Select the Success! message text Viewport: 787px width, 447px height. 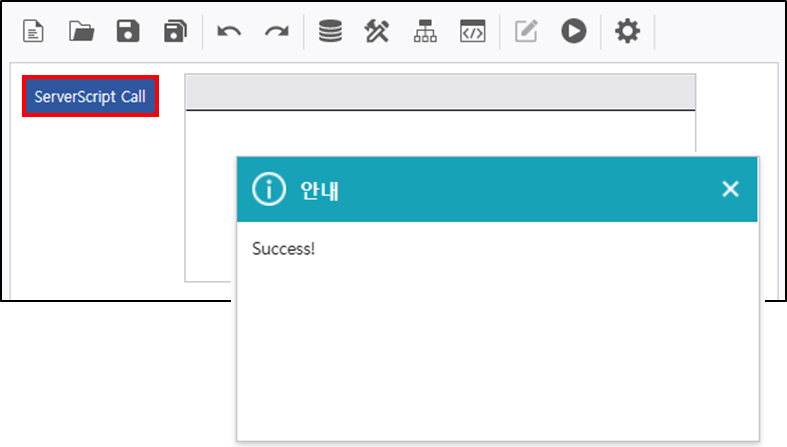point(284,249)
